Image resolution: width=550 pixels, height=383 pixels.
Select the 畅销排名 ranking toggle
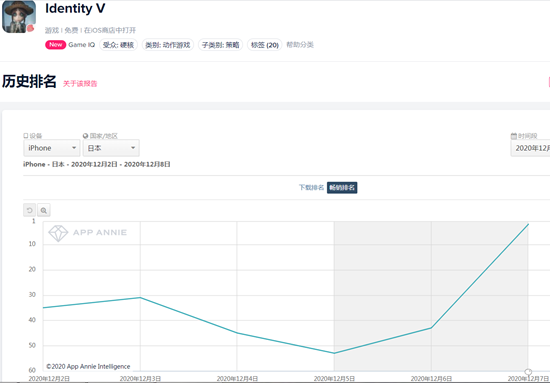(x=342, y=188)
